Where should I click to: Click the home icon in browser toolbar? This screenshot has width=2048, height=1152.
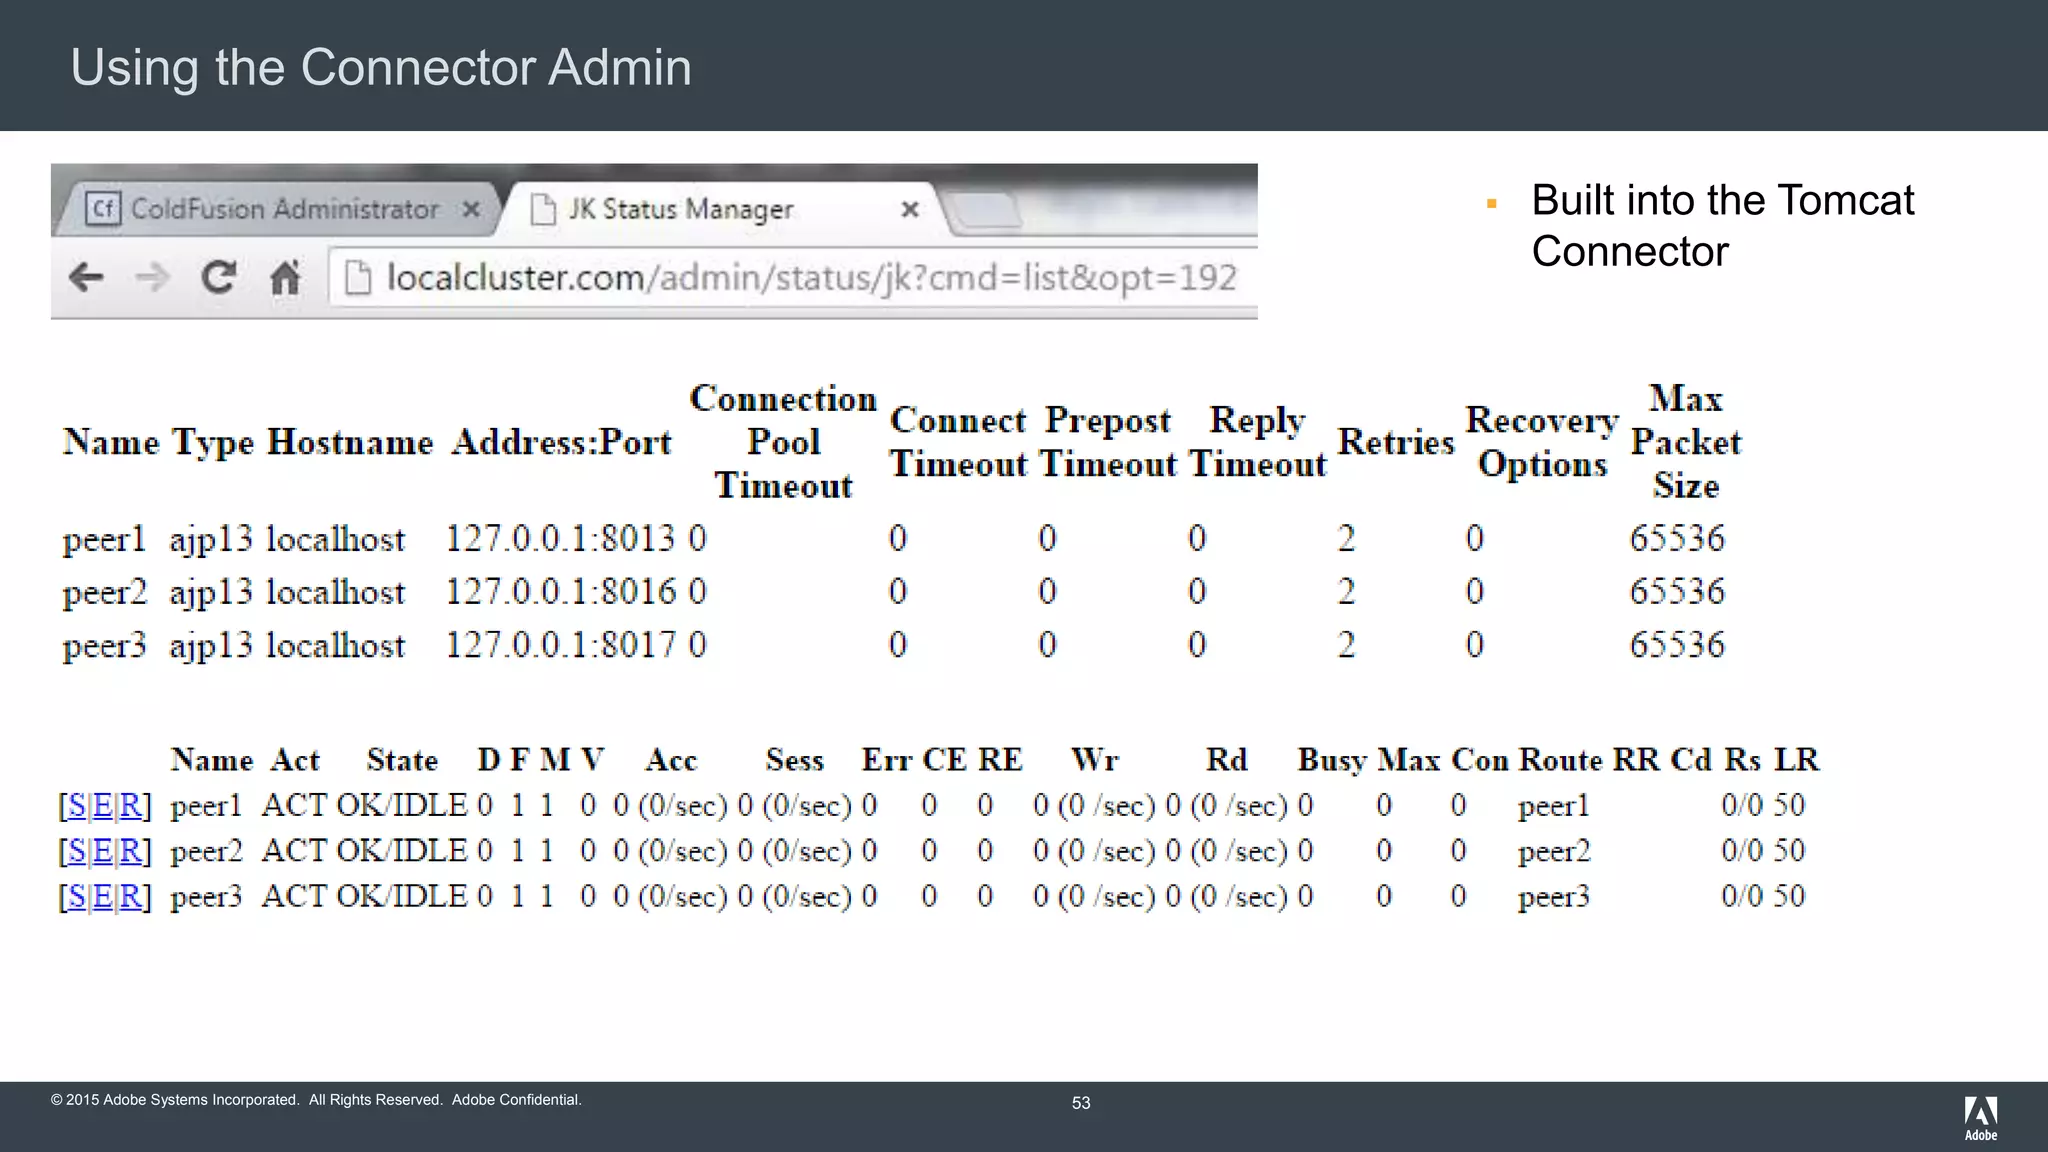(285, 277)
